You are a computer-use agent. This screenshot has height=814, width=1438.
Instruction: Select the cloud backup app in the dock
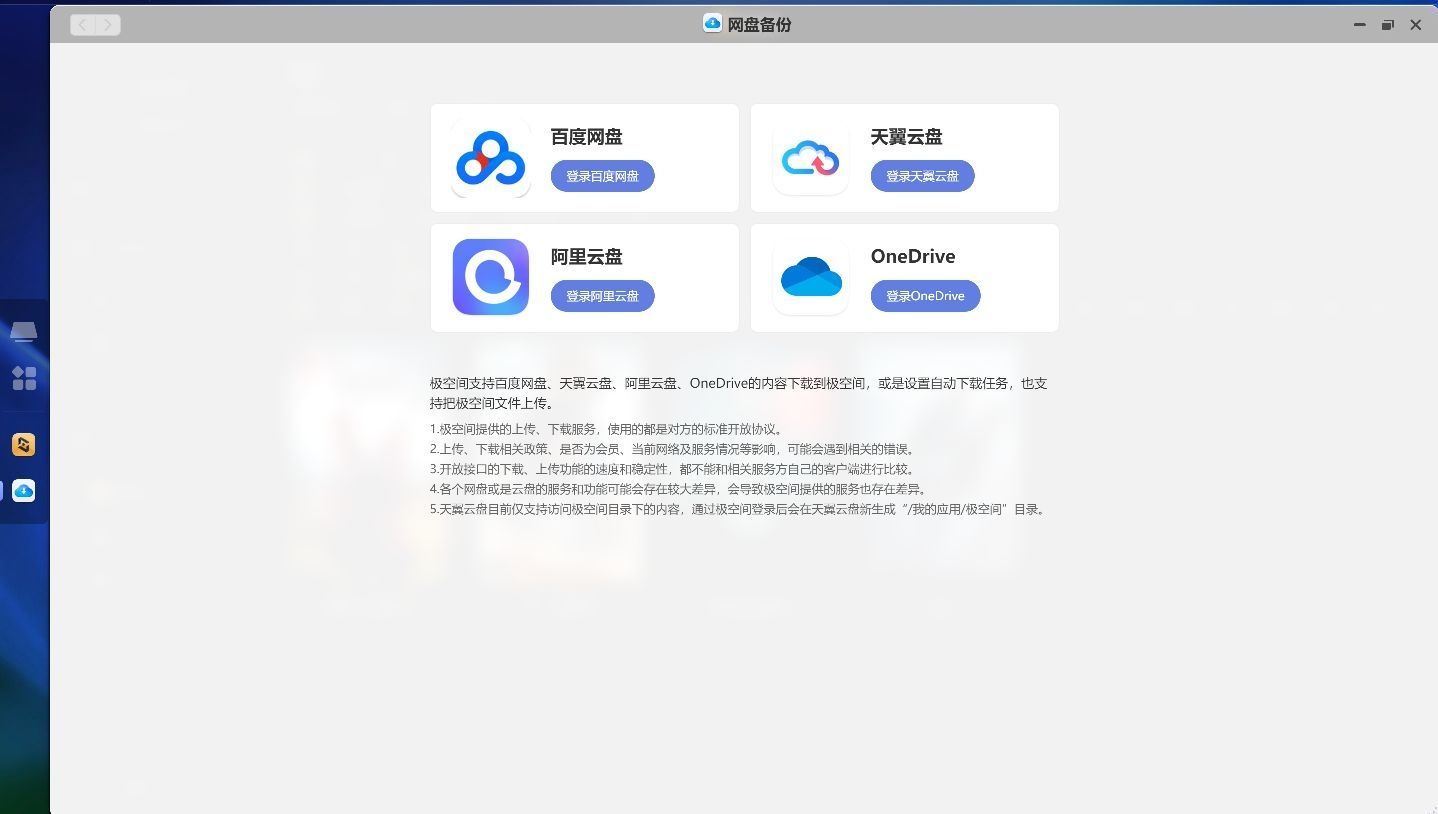tap(24, 491)
